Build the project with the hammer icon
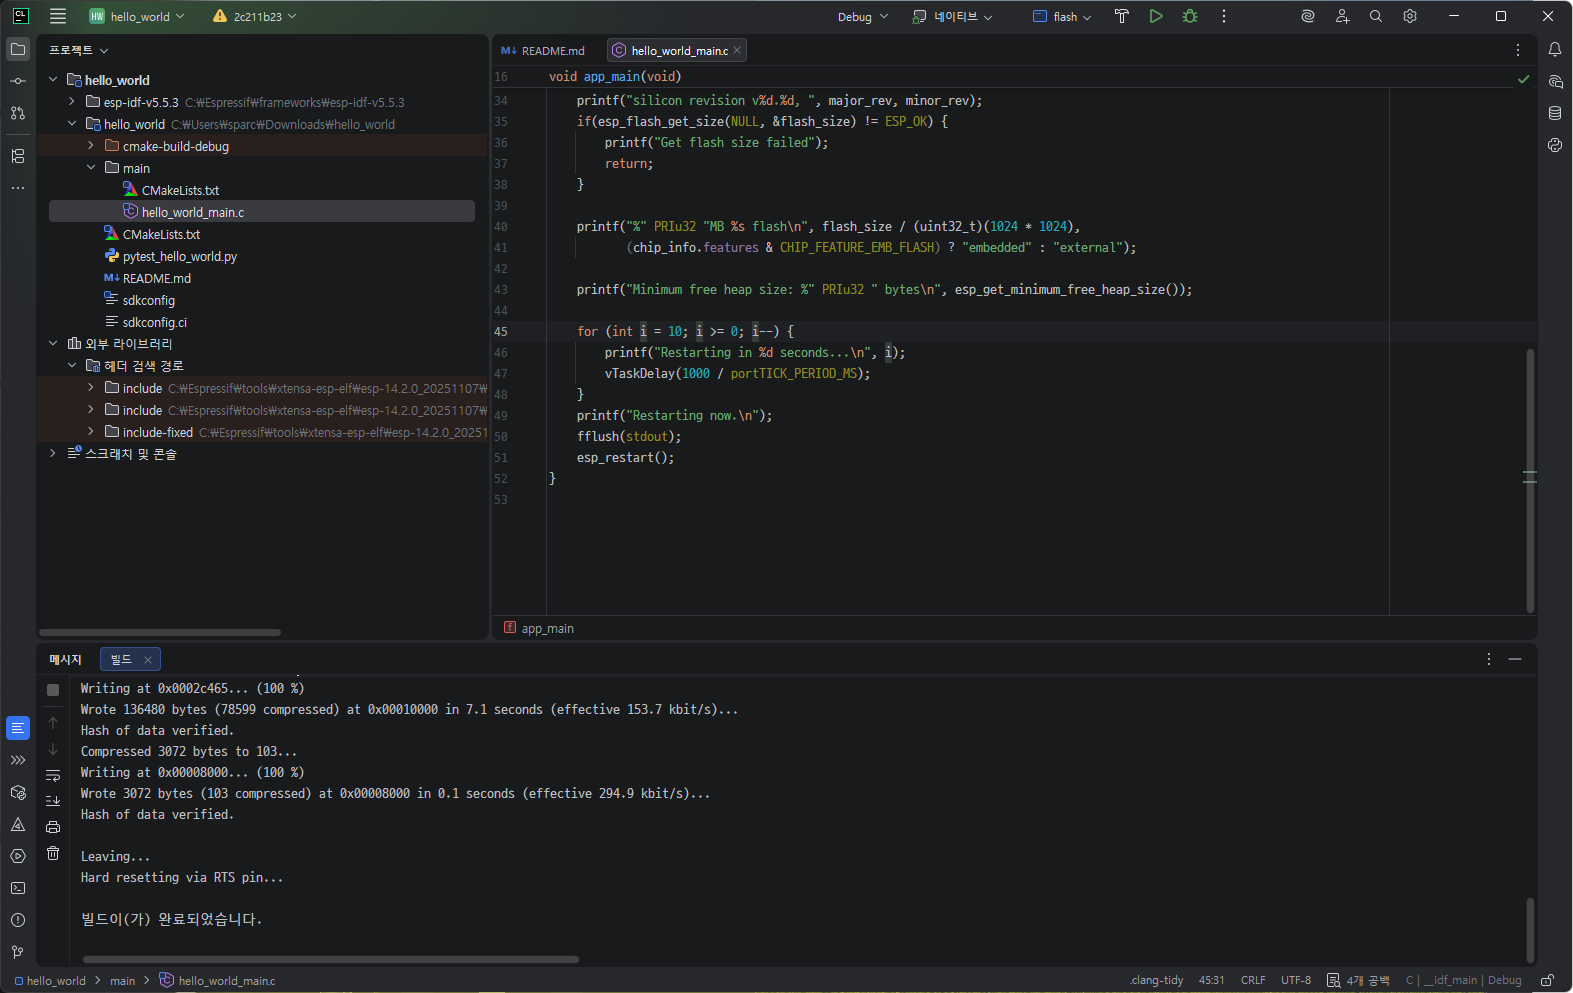This screenshot has height=993, width=1573. coord(1122,16)
